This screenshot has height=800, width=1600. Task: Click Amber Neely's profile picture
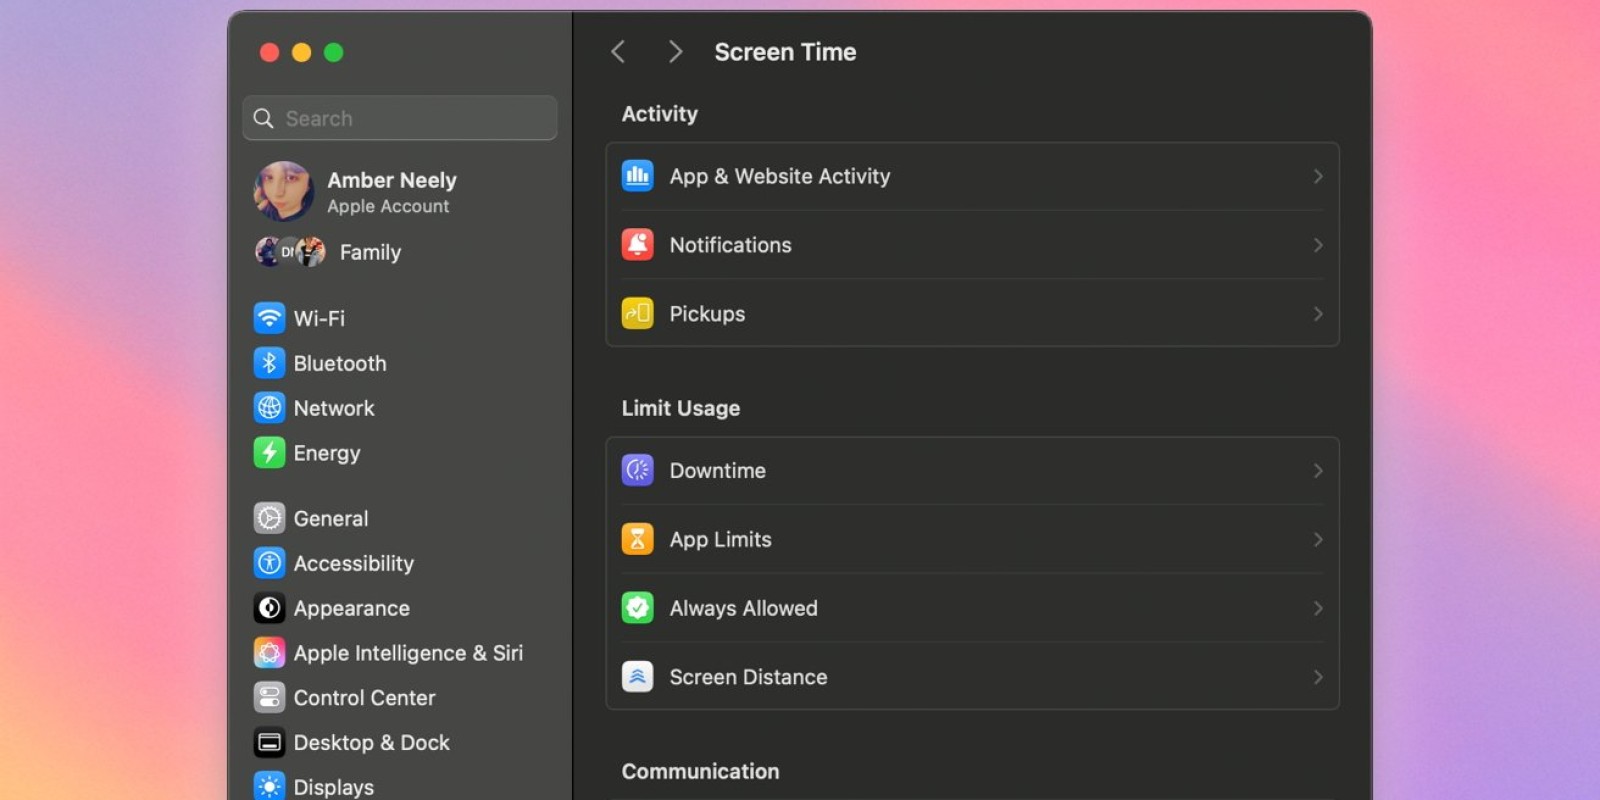[x=284, y=191]
